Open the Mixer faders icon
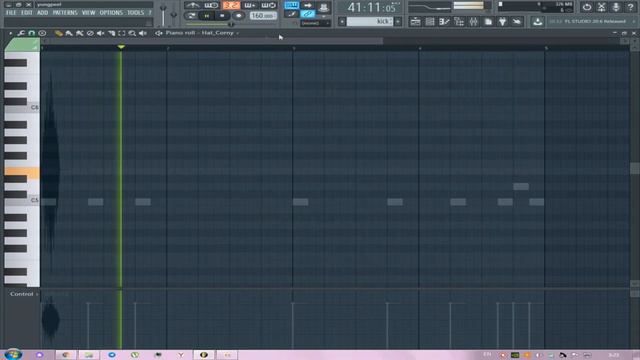640x360 pixels. click(x=473, y=22)
